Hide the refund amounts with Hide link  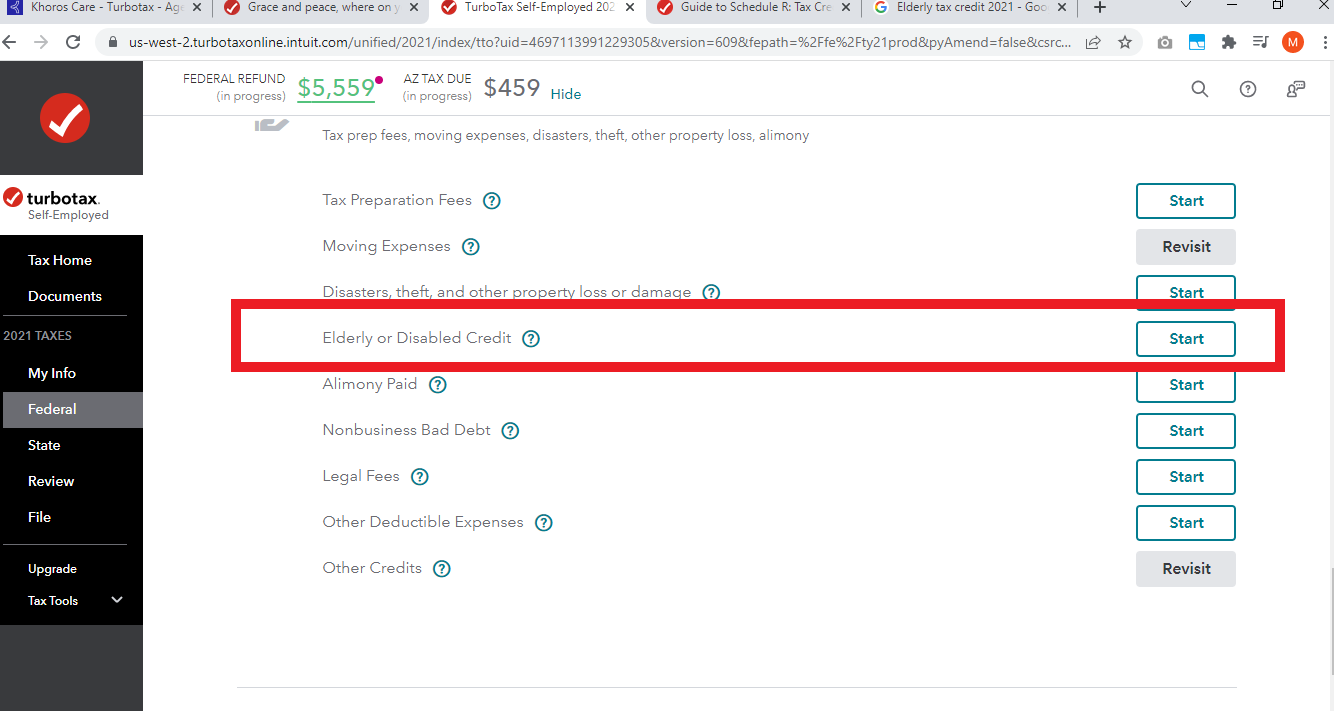pyautogui.click(x=566, y=94)
